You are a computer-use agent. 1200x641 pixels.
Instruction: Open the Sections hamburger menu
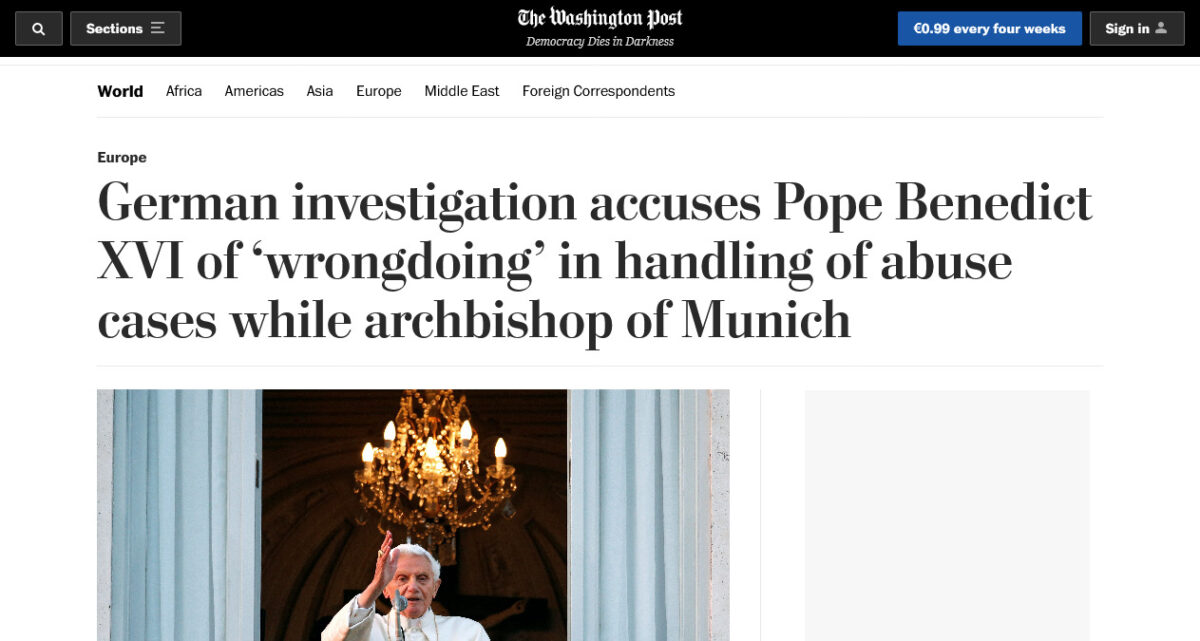tap(125, 29)
